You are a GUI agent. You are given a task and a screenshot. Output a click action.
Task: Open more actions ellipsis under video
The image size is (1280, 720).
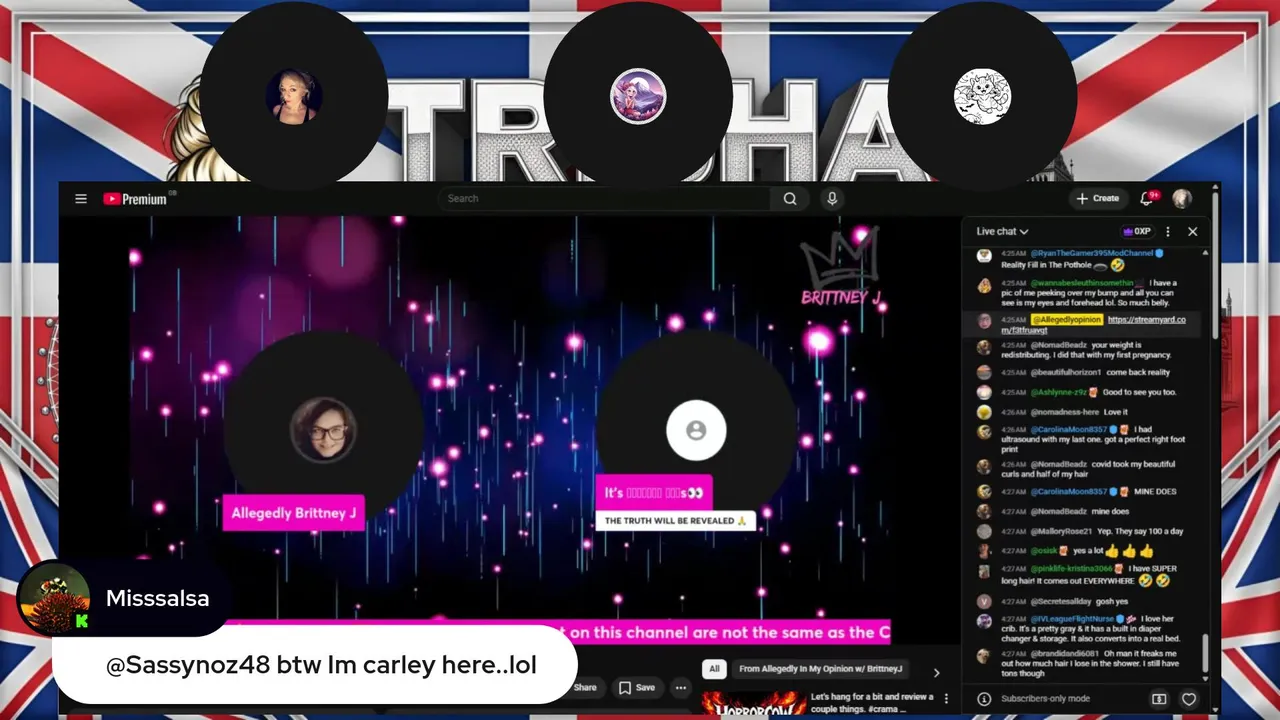pos(681,687)
